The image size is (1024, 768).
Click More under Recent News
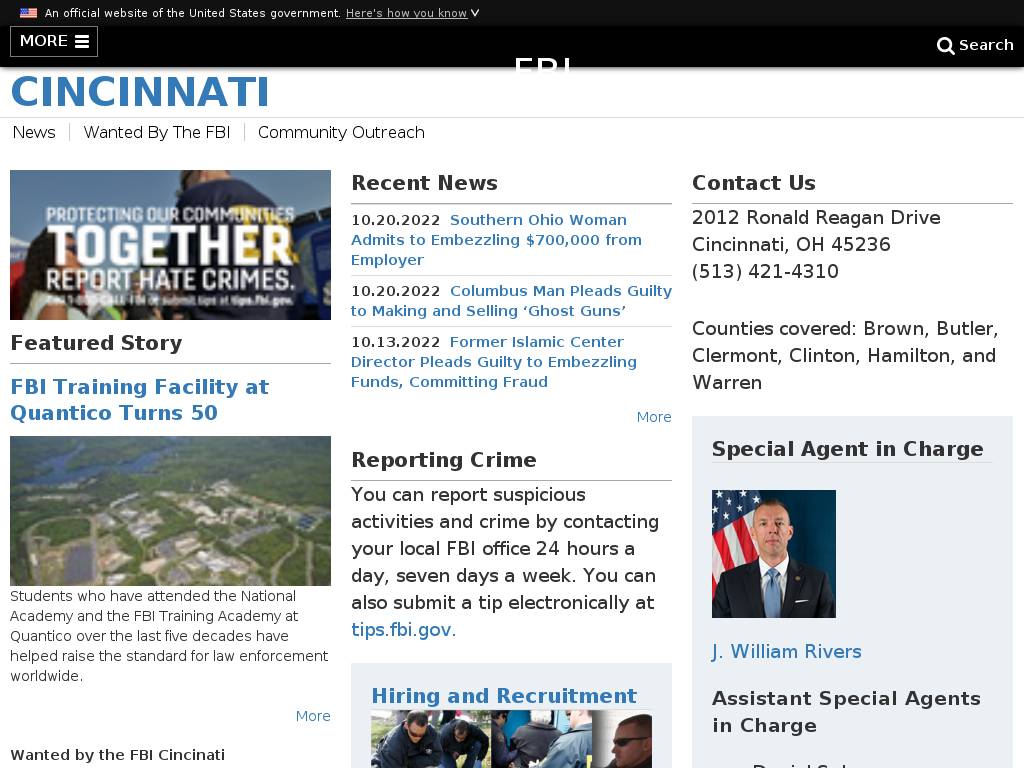pyautogui.click(x=654, y=417)
